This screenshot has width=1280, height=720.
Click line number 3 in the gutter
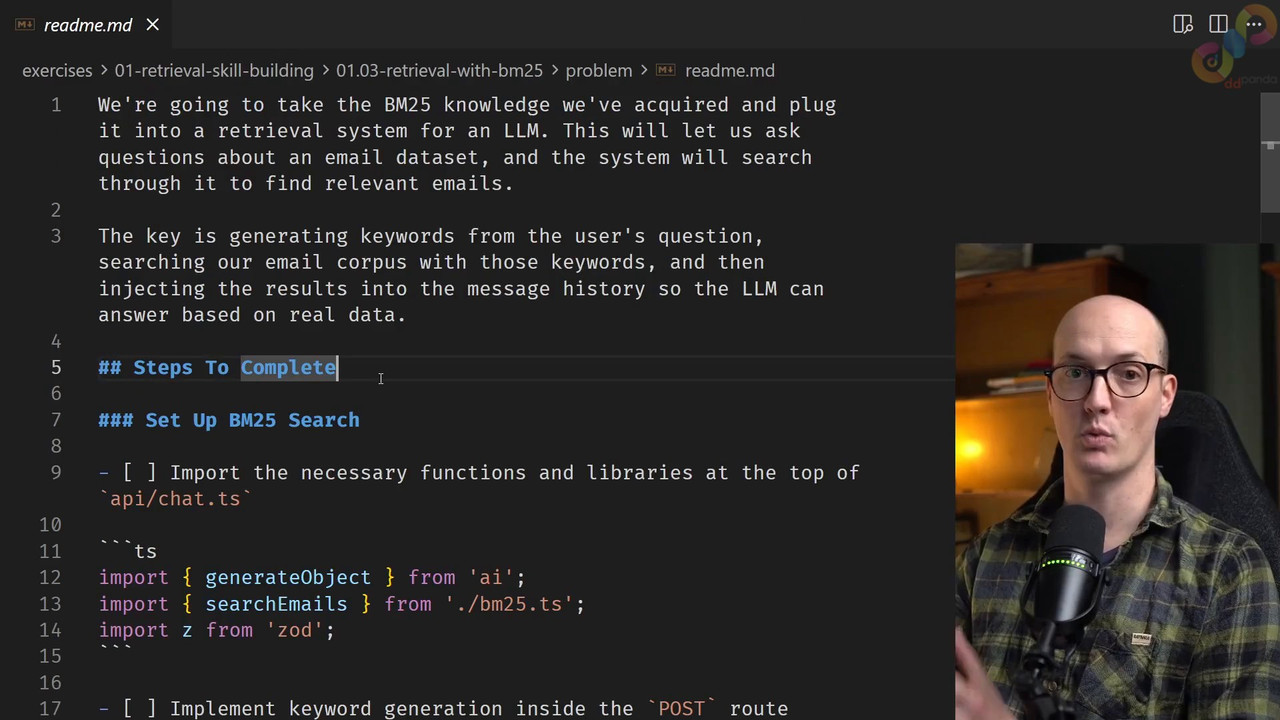(56, 236)
